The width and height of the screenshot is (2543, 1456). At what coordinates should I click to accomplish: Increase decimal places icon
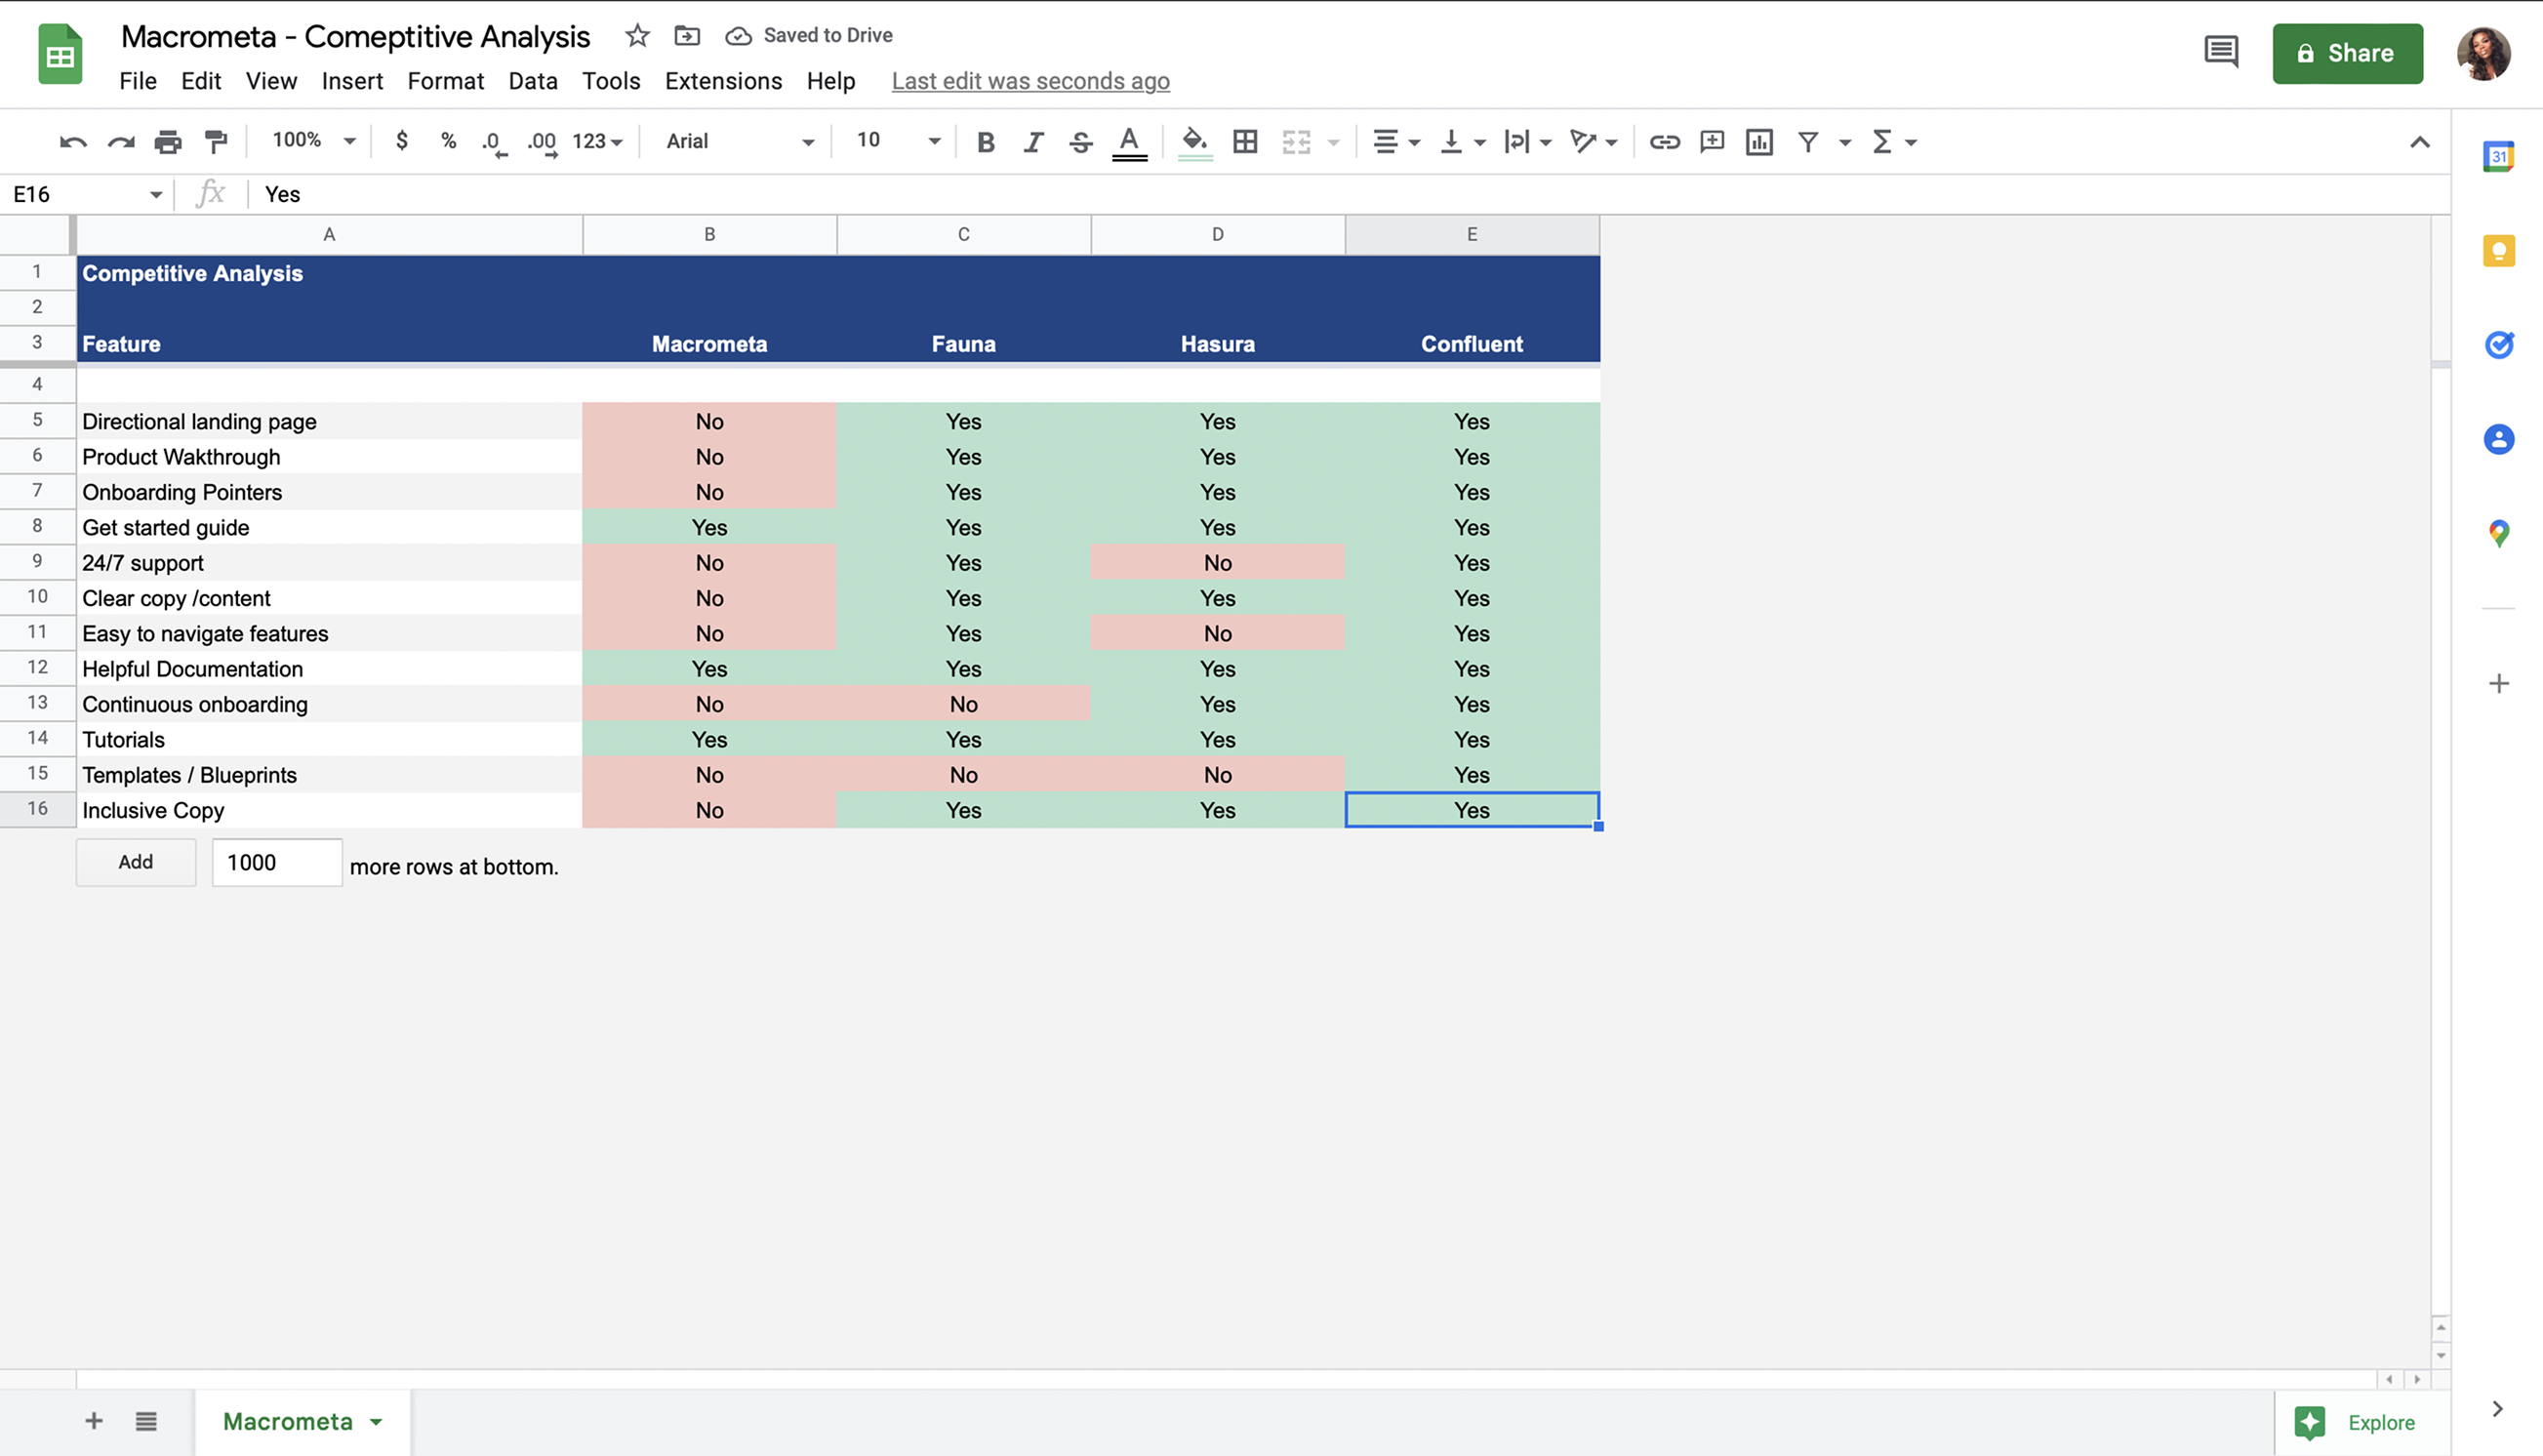click(542, 143)
